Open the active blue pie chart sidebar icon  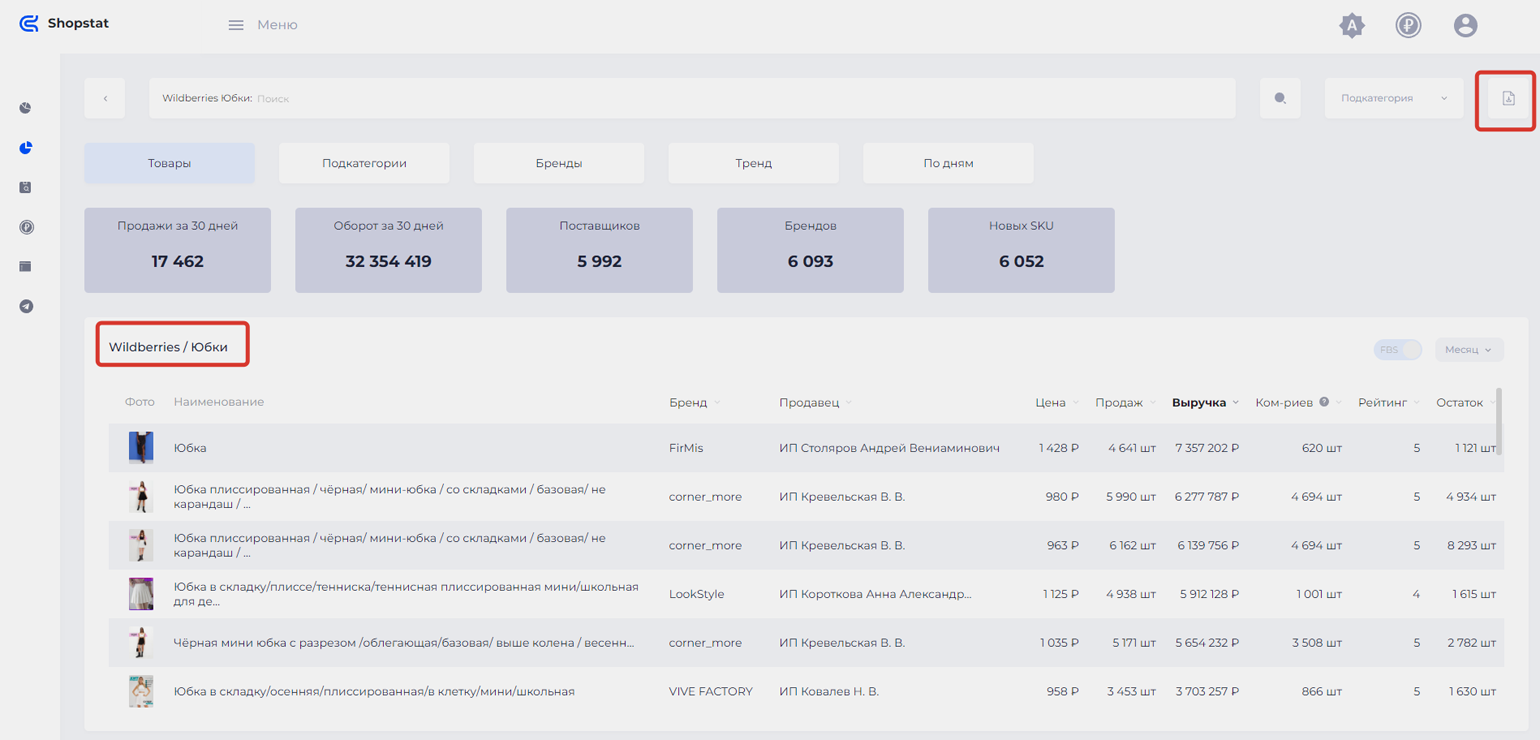pos(26,148)
